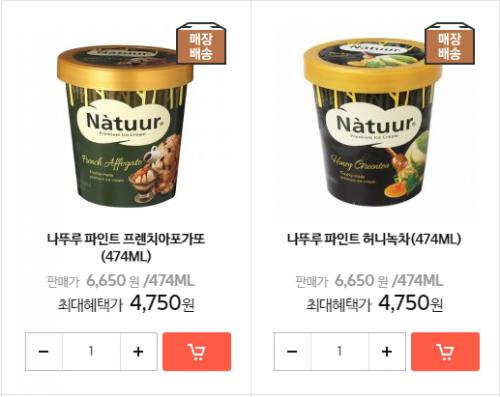Open 나뚜루 파인트 프렌치아포가또 product title
This screenshot has width=500, height=397.
point(126,247)
